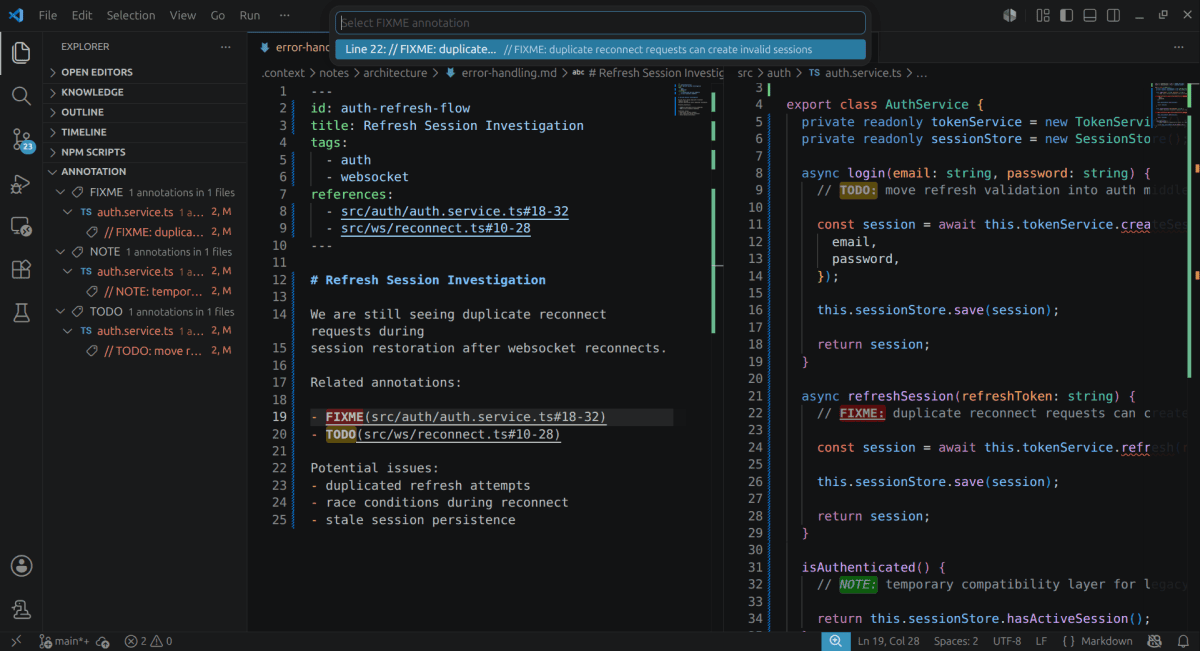1200x651 pixels.
Task: Click the markdown file icon on error-handling tab
Action: pos(265,47)
